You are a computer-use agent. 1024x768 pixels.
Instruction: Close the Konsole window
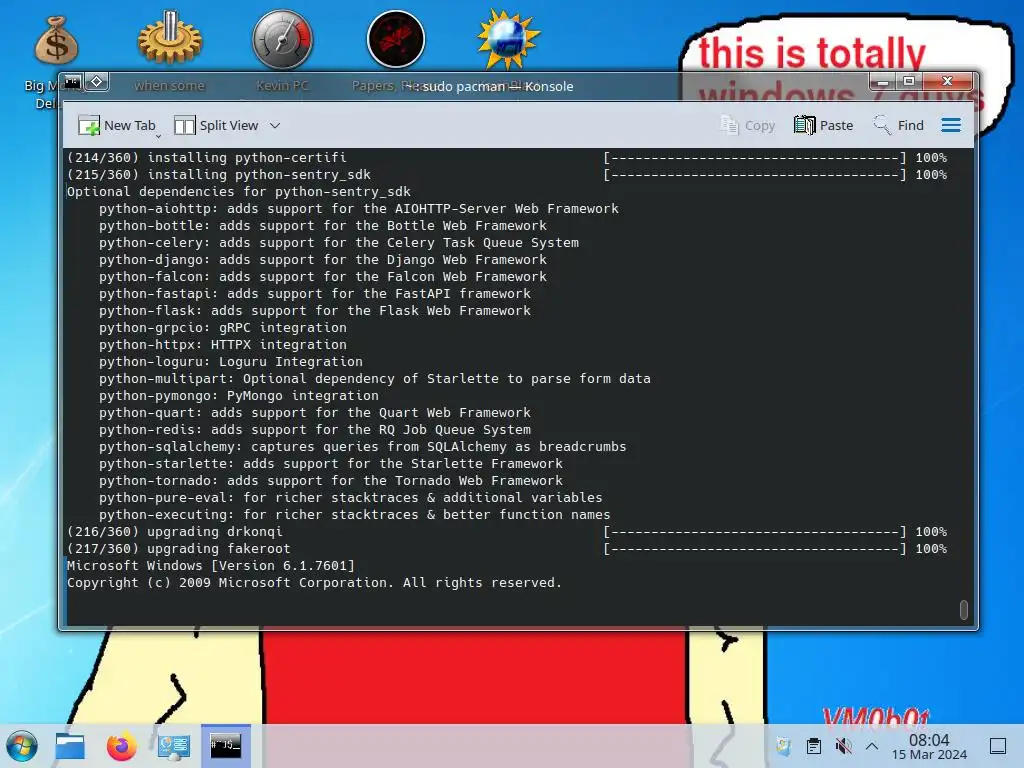tap(947, 82)
